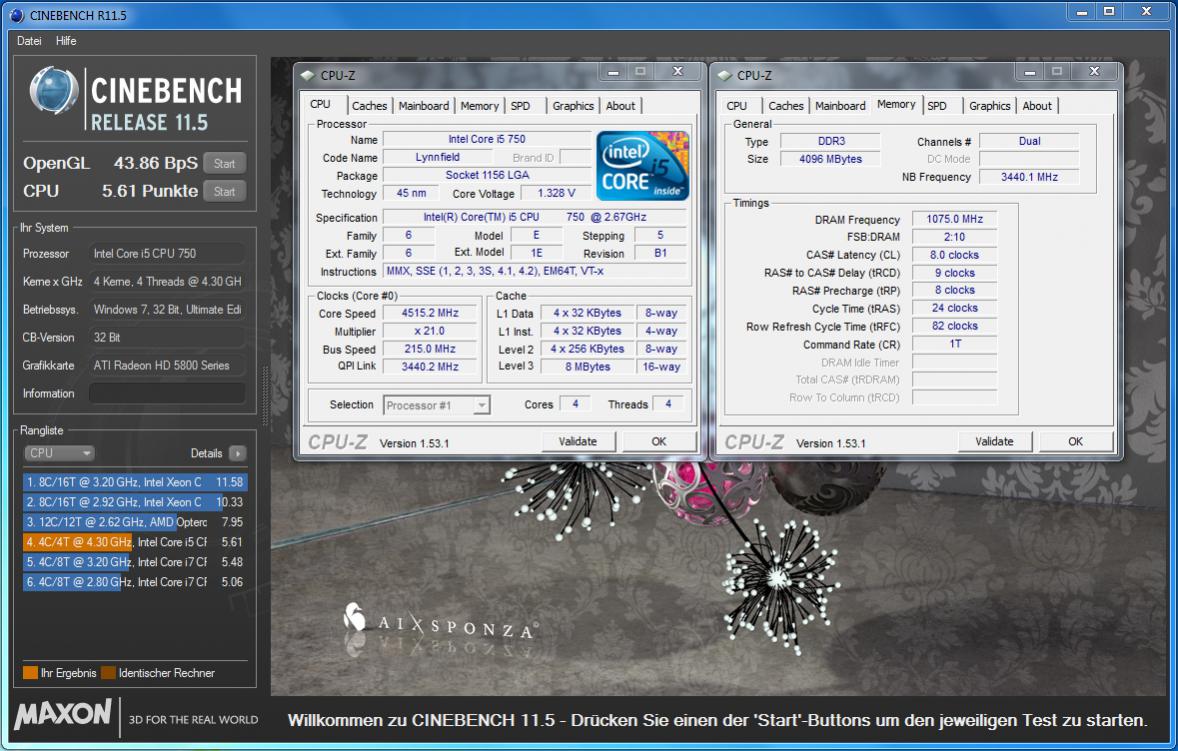Click the Multiplier value x 21.0
Screen dimensions: 1178x751
click(x=430, y=331)
